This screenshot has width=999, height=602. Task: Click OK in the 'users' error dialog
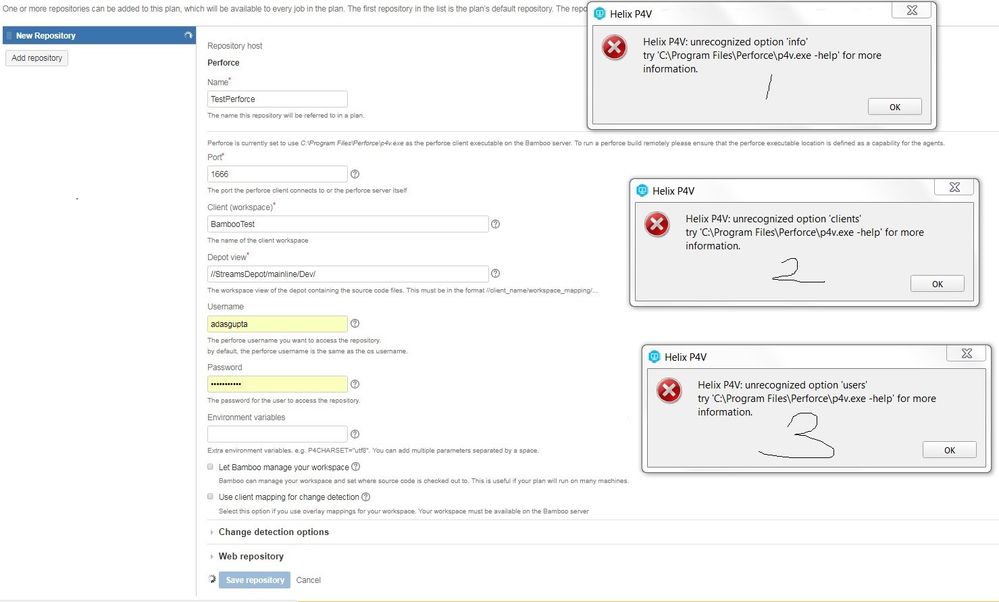949,450
